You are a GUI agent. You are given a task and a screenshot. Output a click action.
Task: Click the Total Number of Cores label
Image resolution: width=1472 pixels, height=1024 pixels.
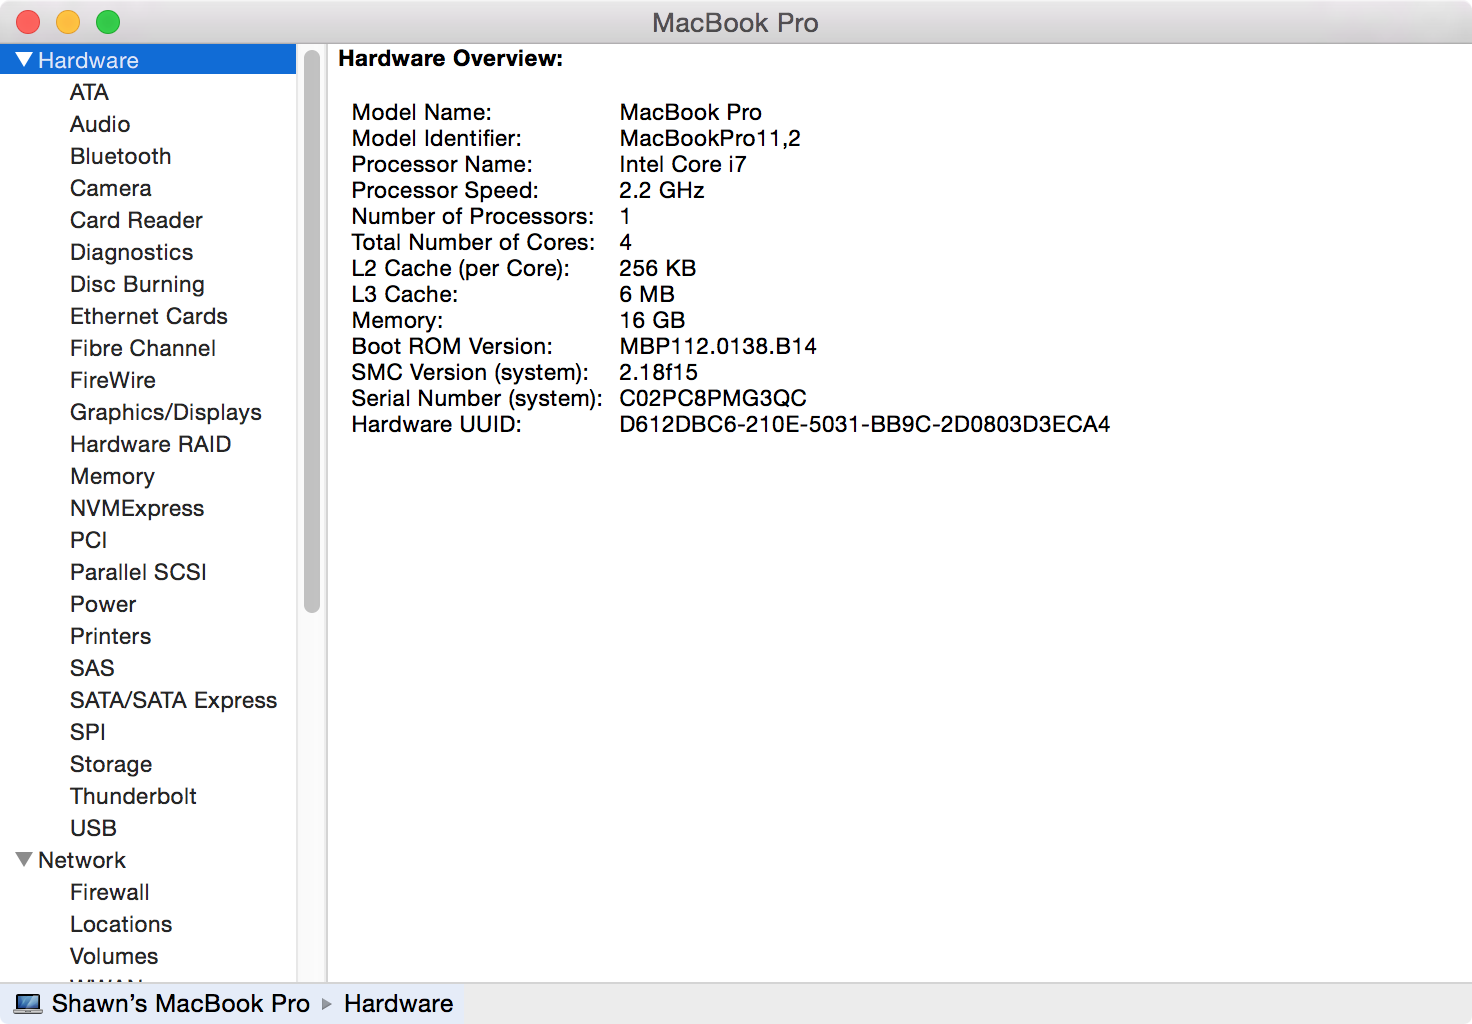473,242
